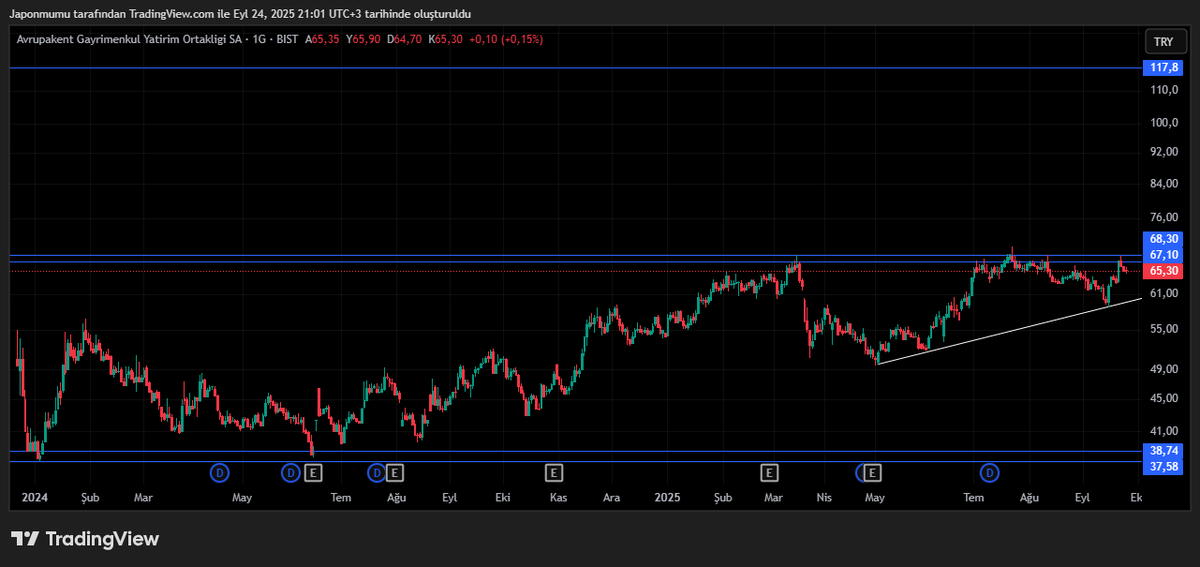Click the Y65,90 high value
Screen dimensions: 1200x567
pos(364,39)
